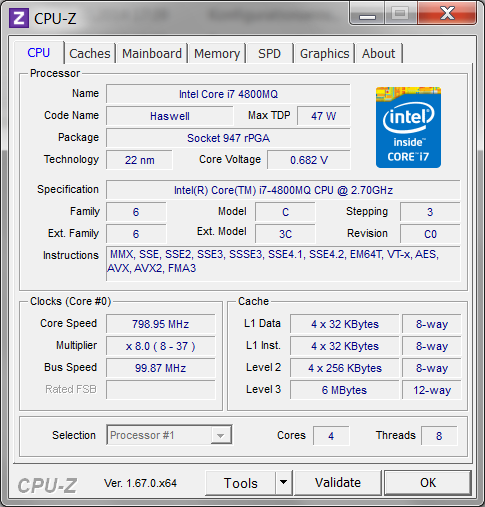Click the processor Name field
Image resolution: width=485 pixels, height=507 pixels.
point(228,94)
